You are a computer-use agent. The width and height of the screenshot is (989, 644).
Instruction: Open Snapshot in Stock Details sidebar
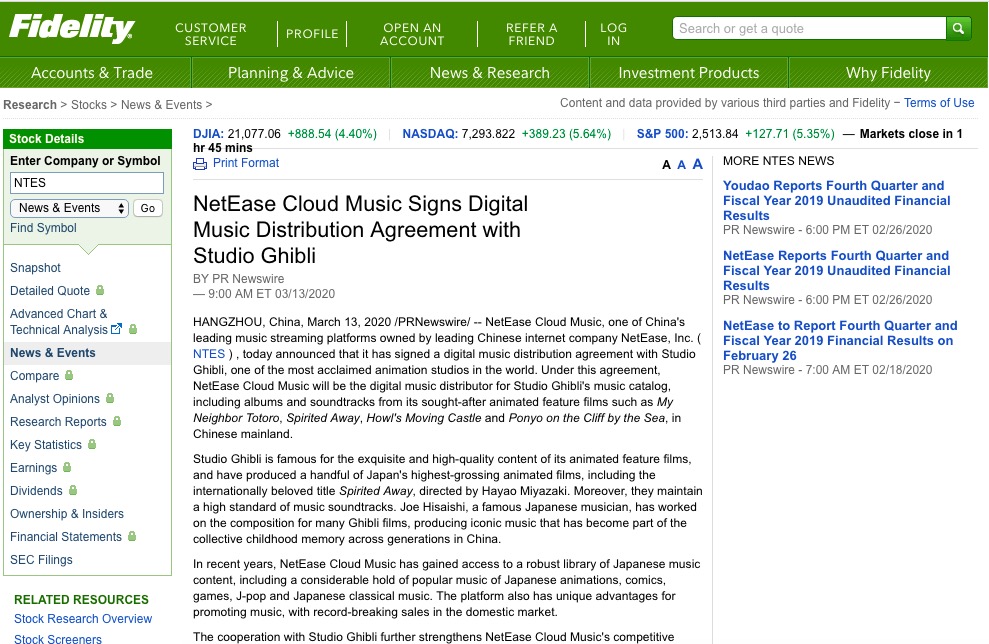[35, 267]
